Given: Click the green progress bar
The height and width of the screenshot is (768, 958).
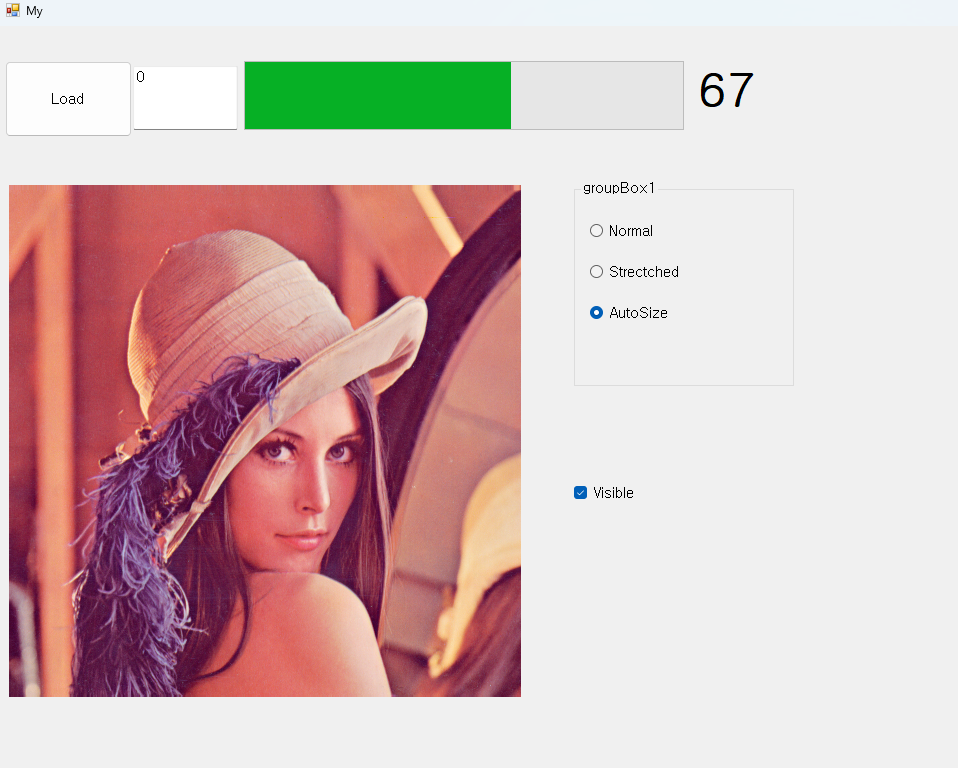Looking at the screenshot, I should coord(464,95).
